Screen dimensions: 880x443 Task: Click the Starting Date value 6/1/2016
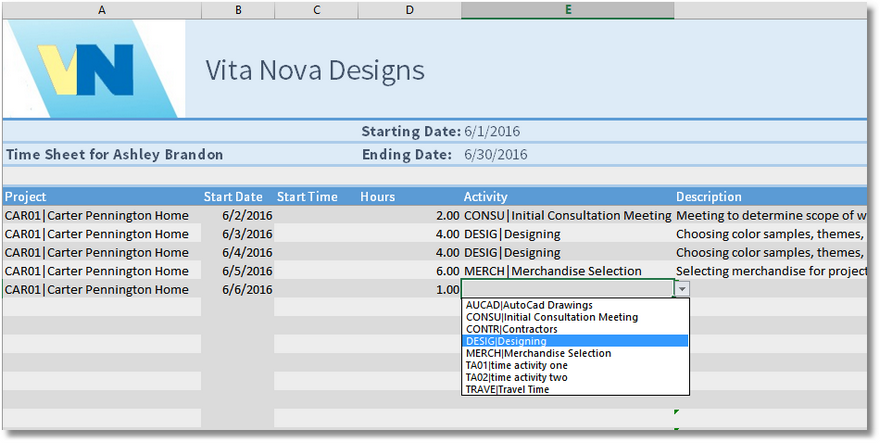click(492, 132)
